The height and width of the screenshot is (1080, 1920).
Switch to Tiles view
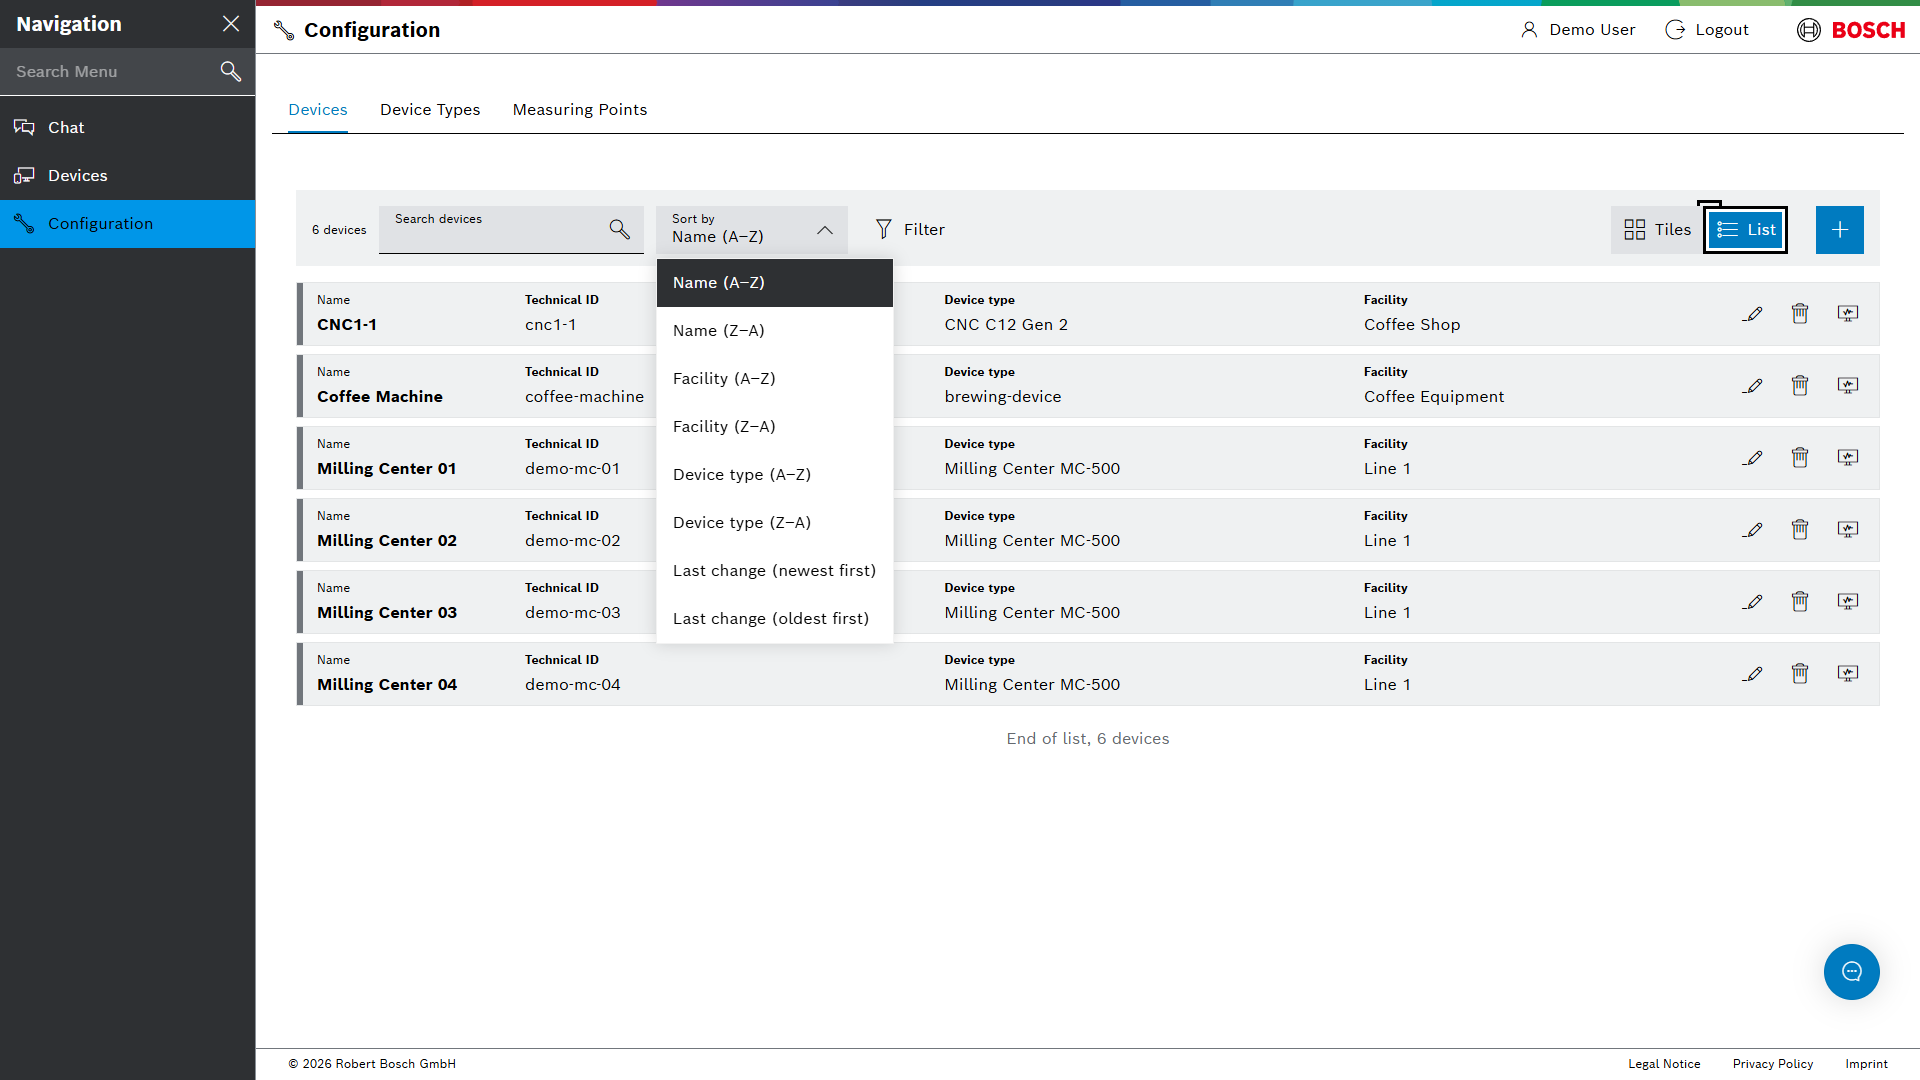(x=1657, y=230)
